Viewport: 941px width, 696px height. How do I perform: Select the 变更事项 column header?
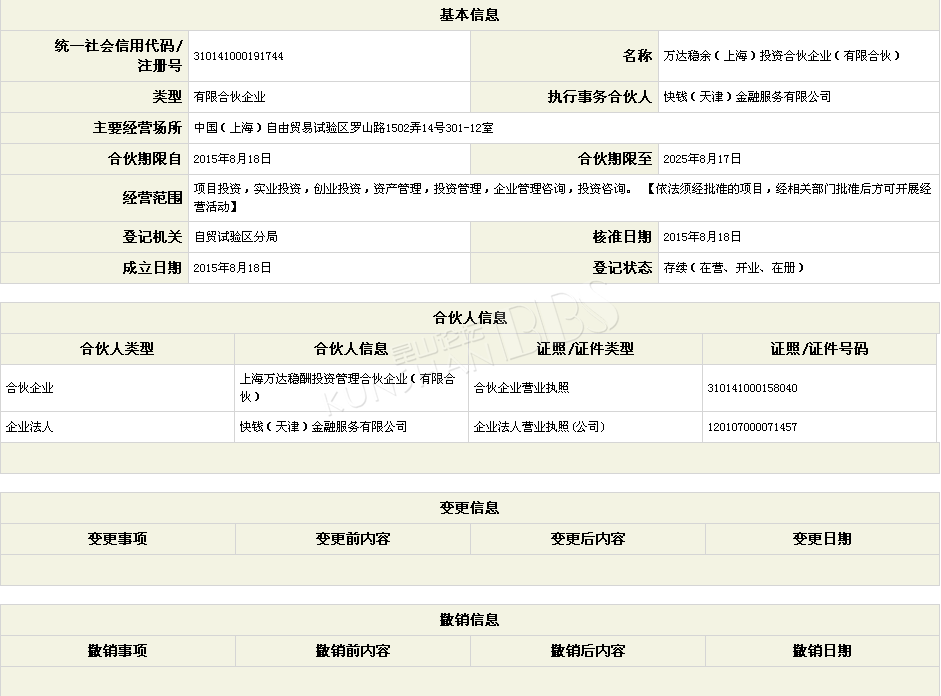click(x=118, y=539)
